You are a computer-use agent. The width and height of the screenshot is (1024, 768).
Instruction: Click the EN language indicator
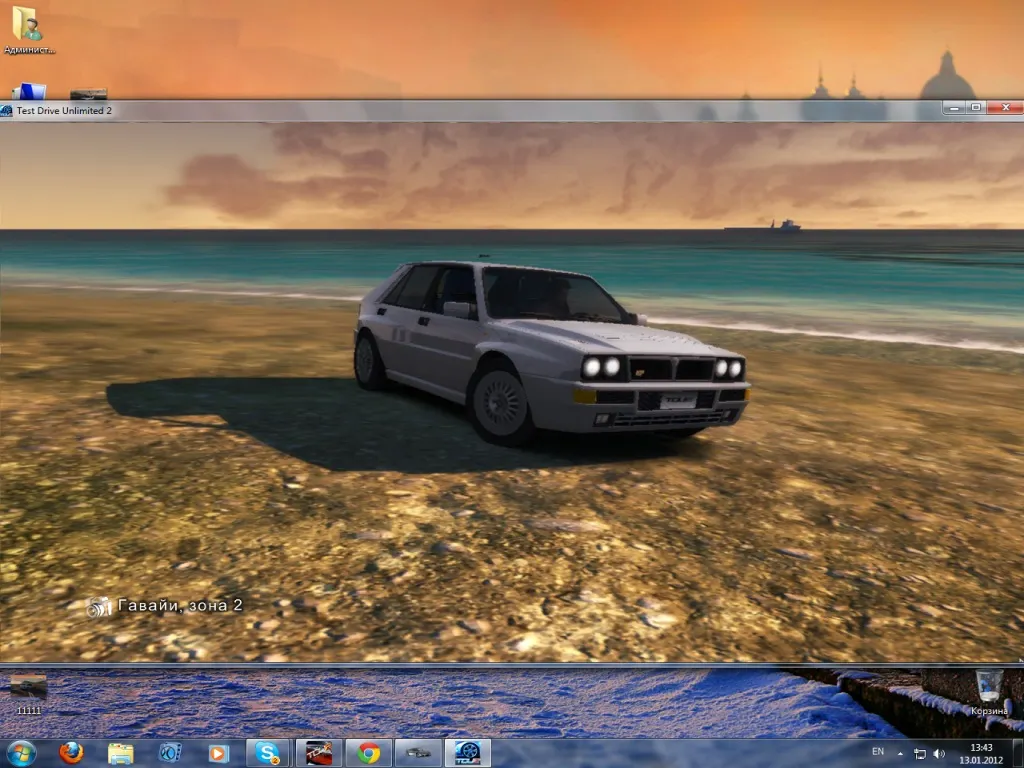(878, 752)
